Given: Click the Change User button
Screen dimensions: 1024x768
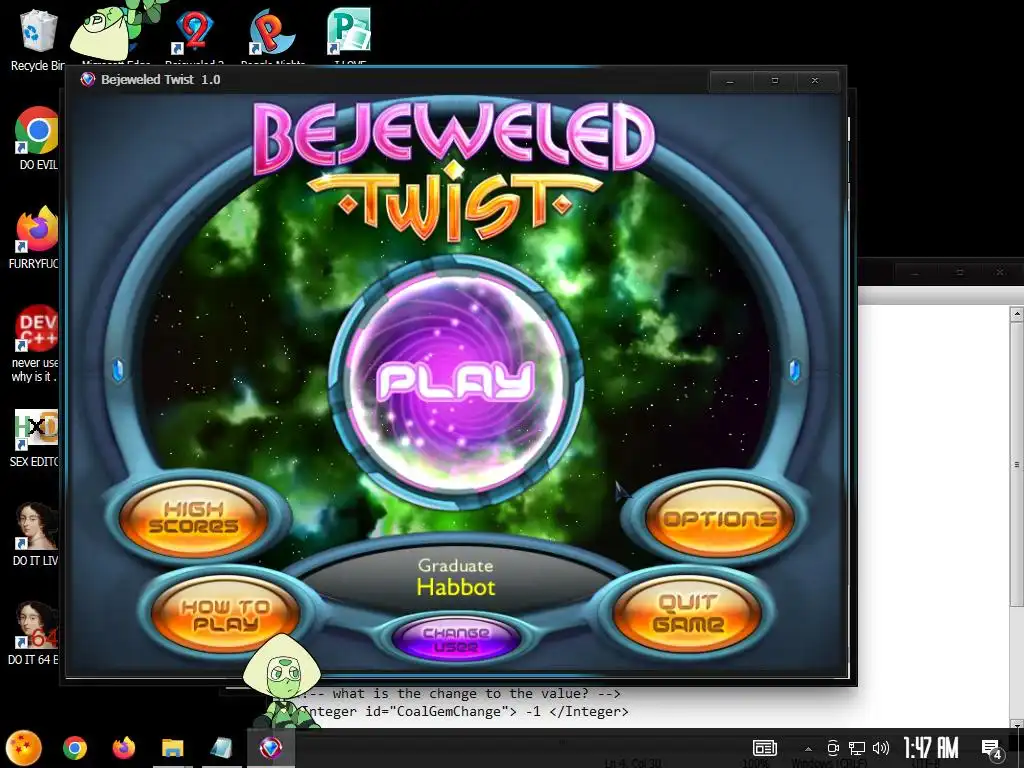Looking at the screenshot, I should click(456, 639).
